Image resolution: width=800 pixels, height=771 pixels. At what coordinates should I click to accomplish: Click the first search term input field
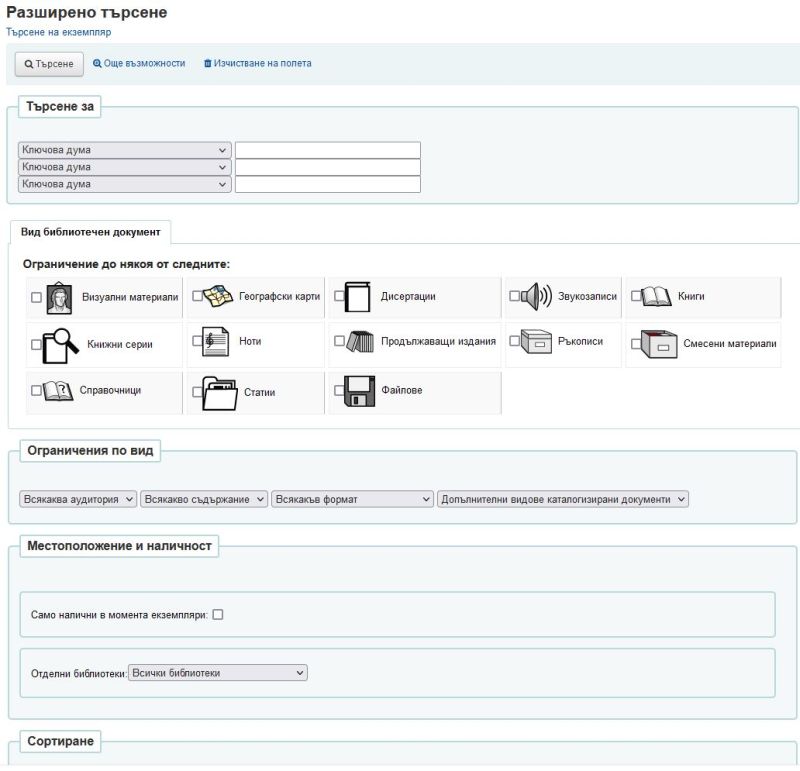coord(328,150)
